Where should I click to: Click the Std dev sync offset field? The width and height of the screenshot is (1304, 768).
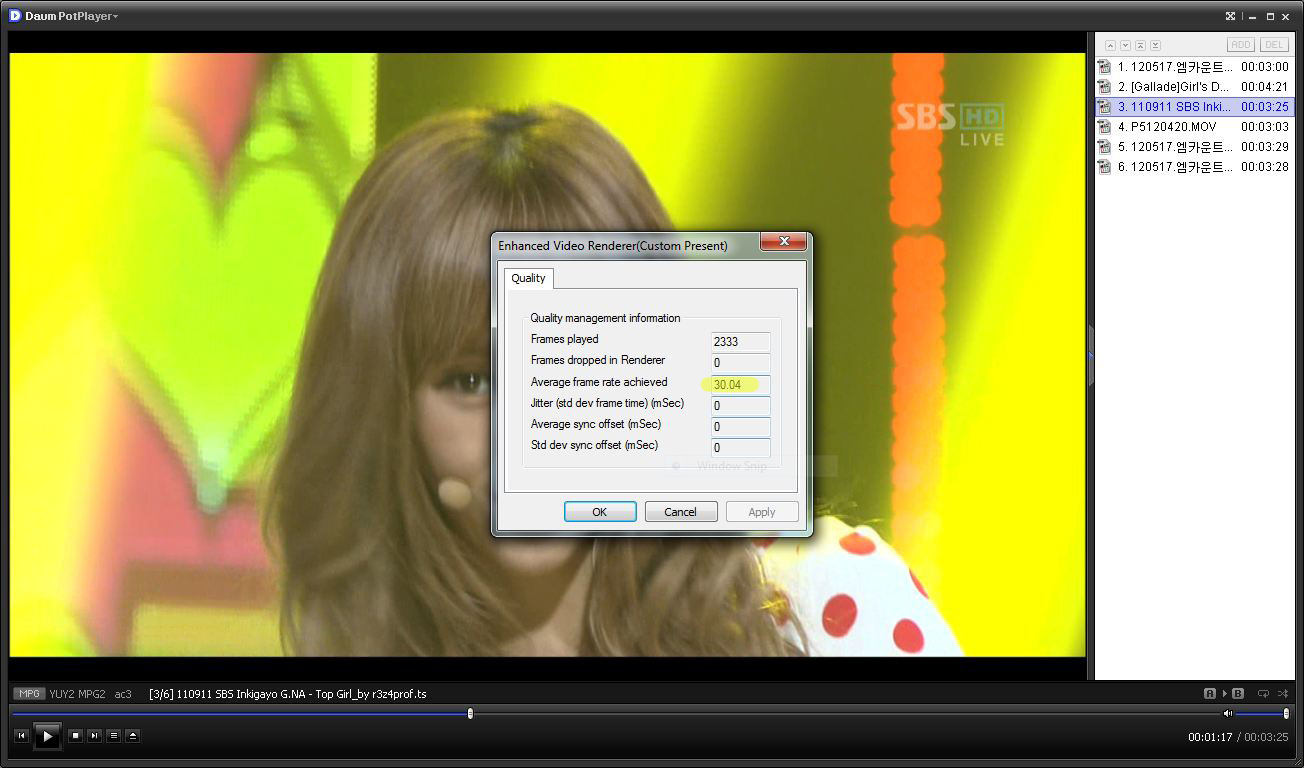tap(741, 447)
